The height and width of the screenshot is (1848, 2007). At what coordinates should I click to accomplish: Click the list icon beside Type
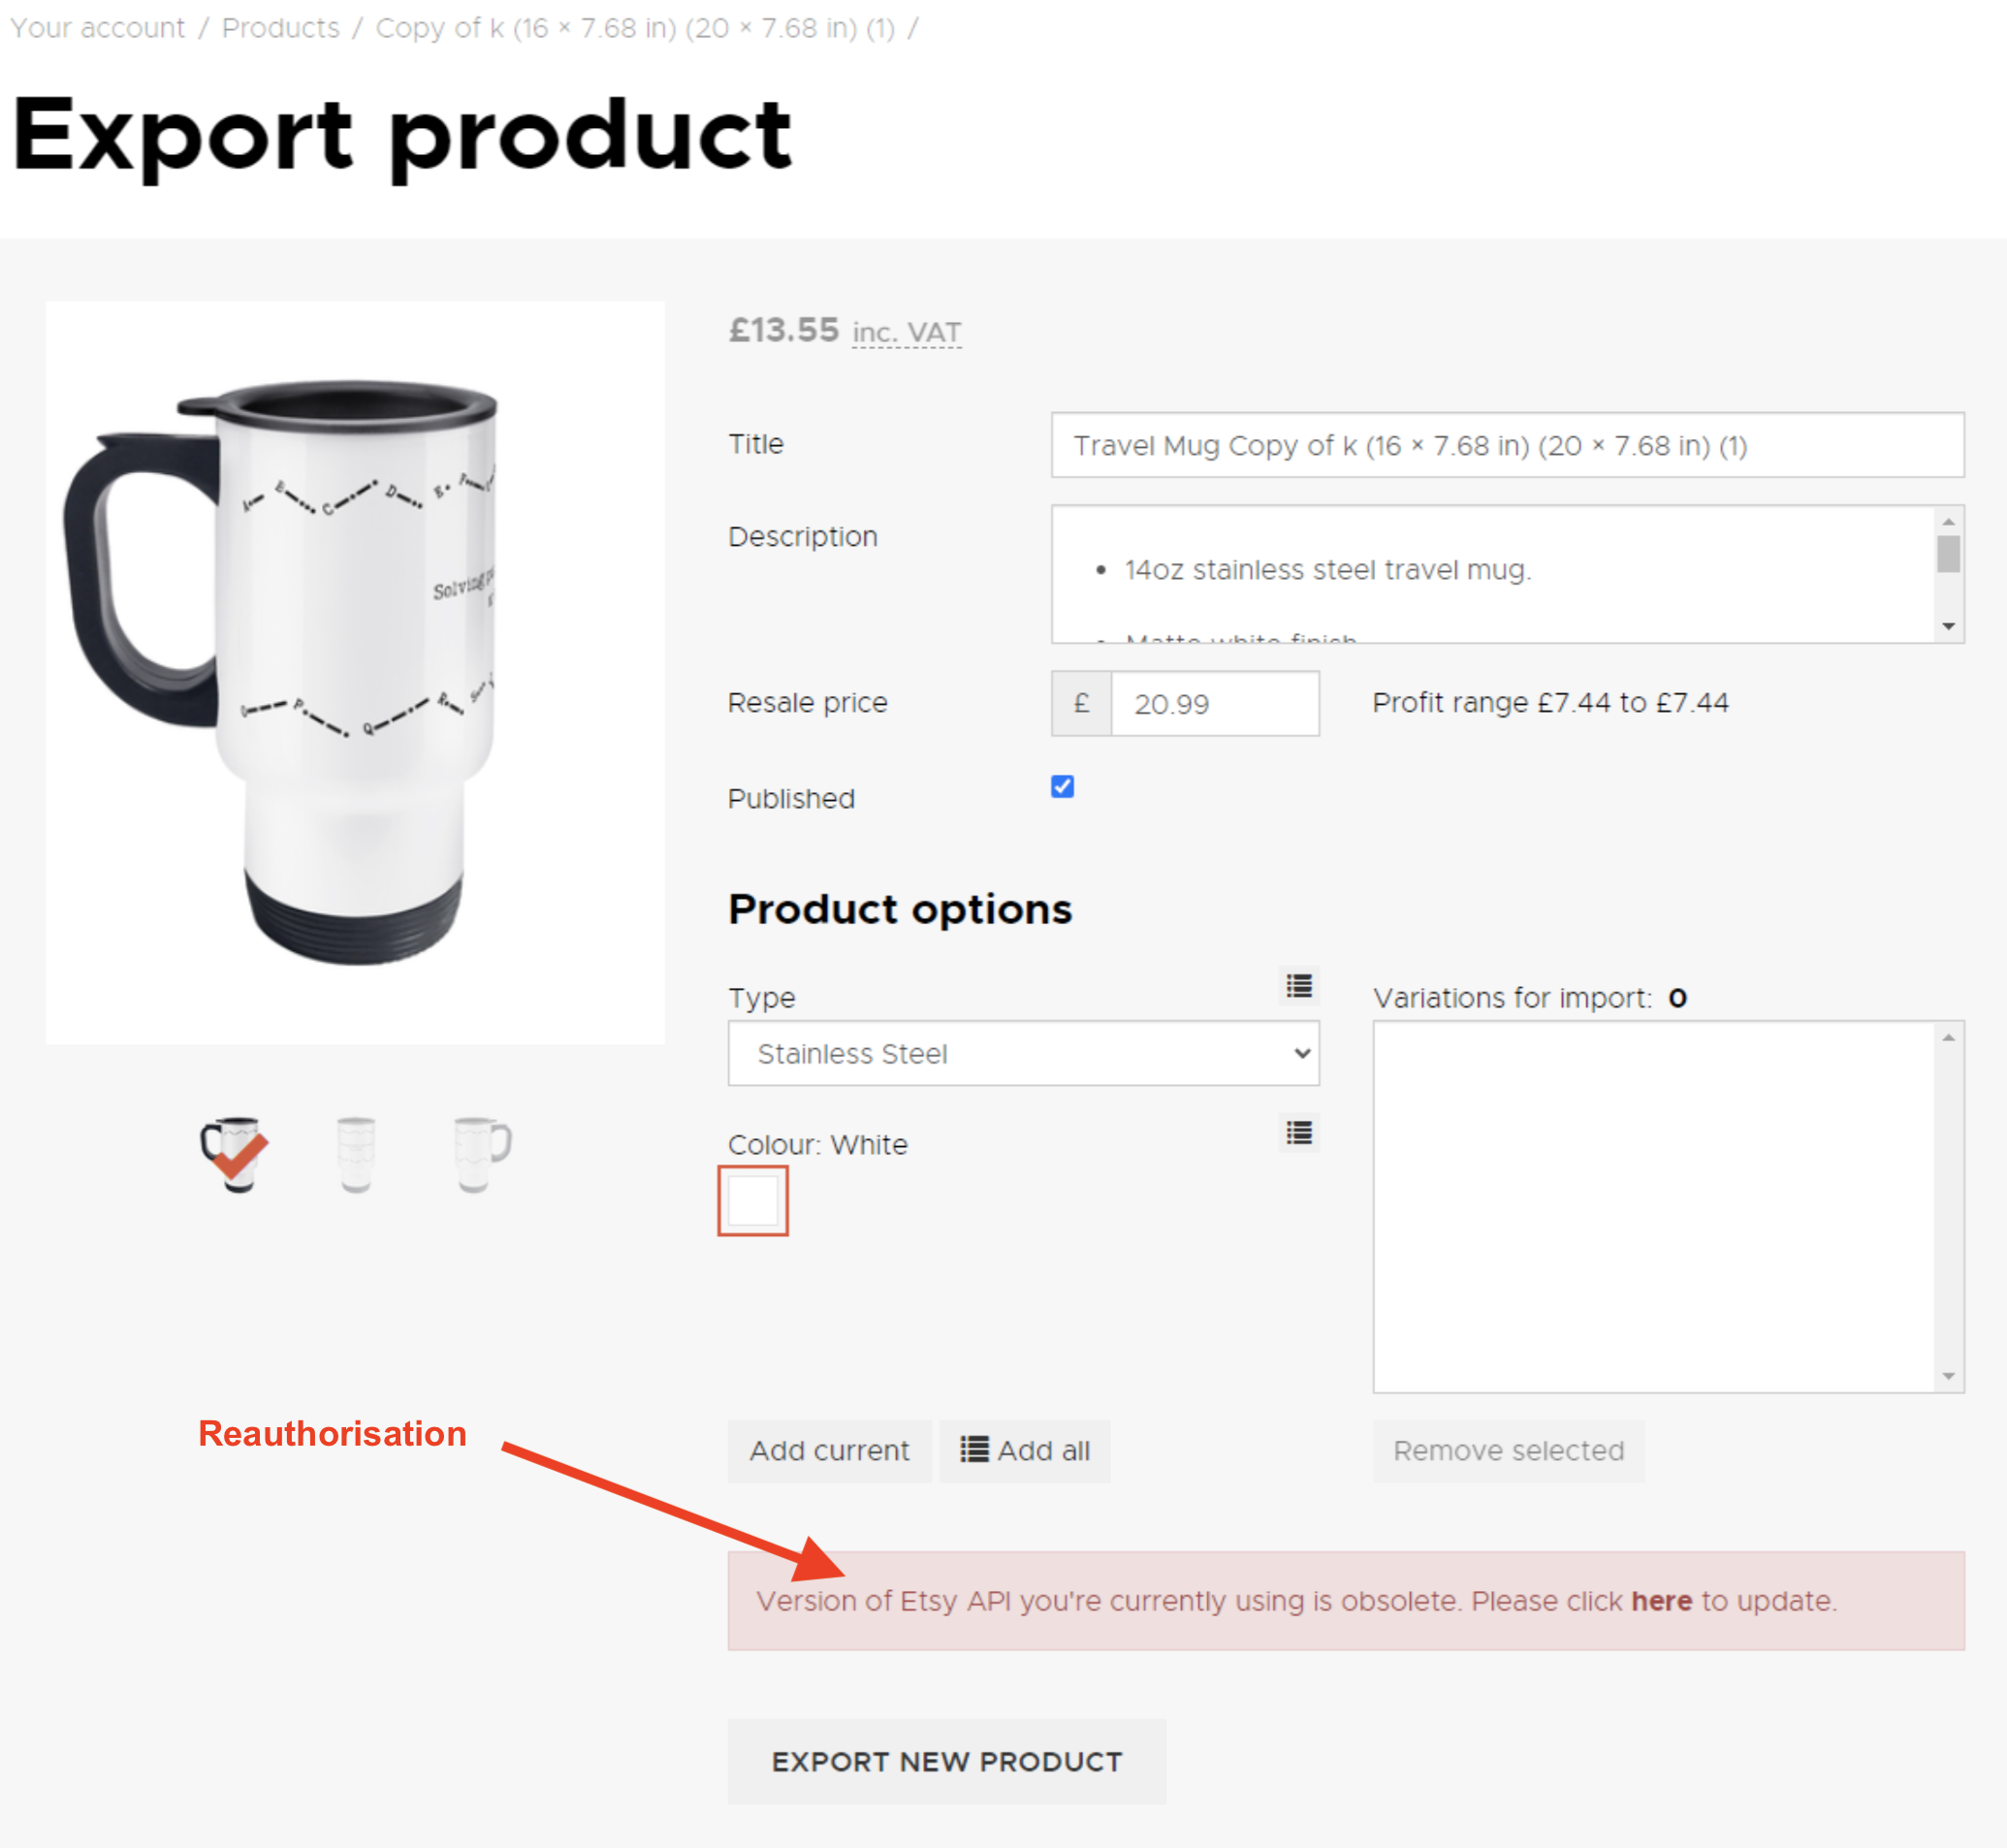[x=1298, y=987]
